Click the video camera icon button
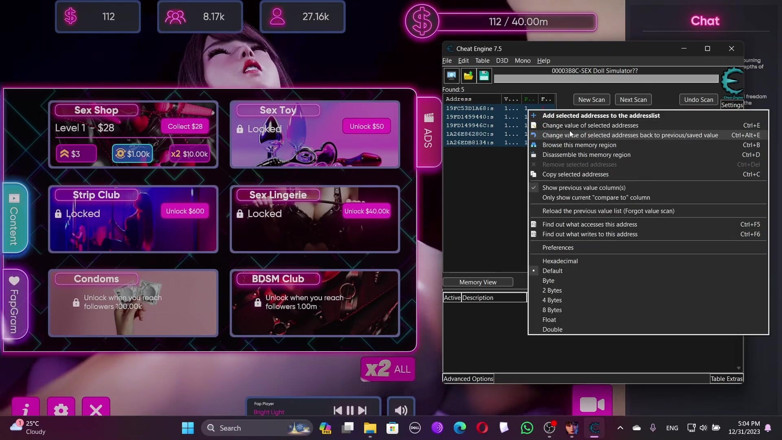Screen dimensions: 782x440 click(592, 404)
